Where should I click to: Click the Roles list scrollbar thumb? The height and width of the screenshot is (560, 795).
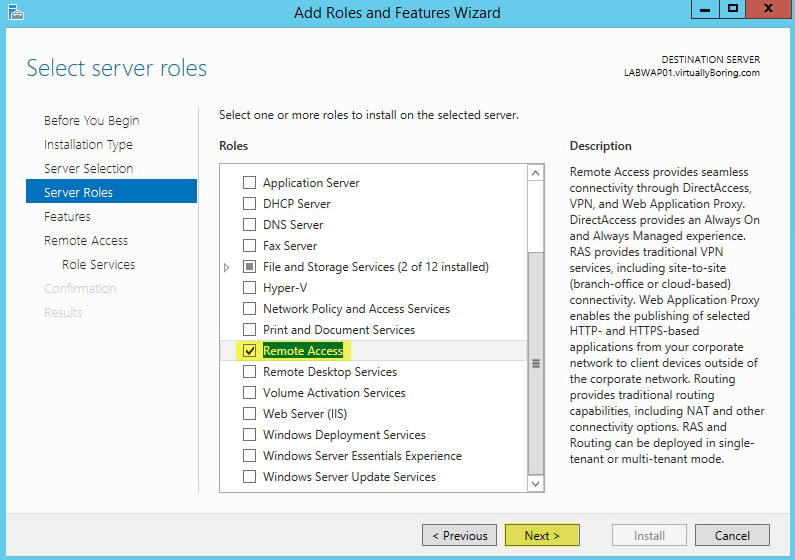(535, 363)
